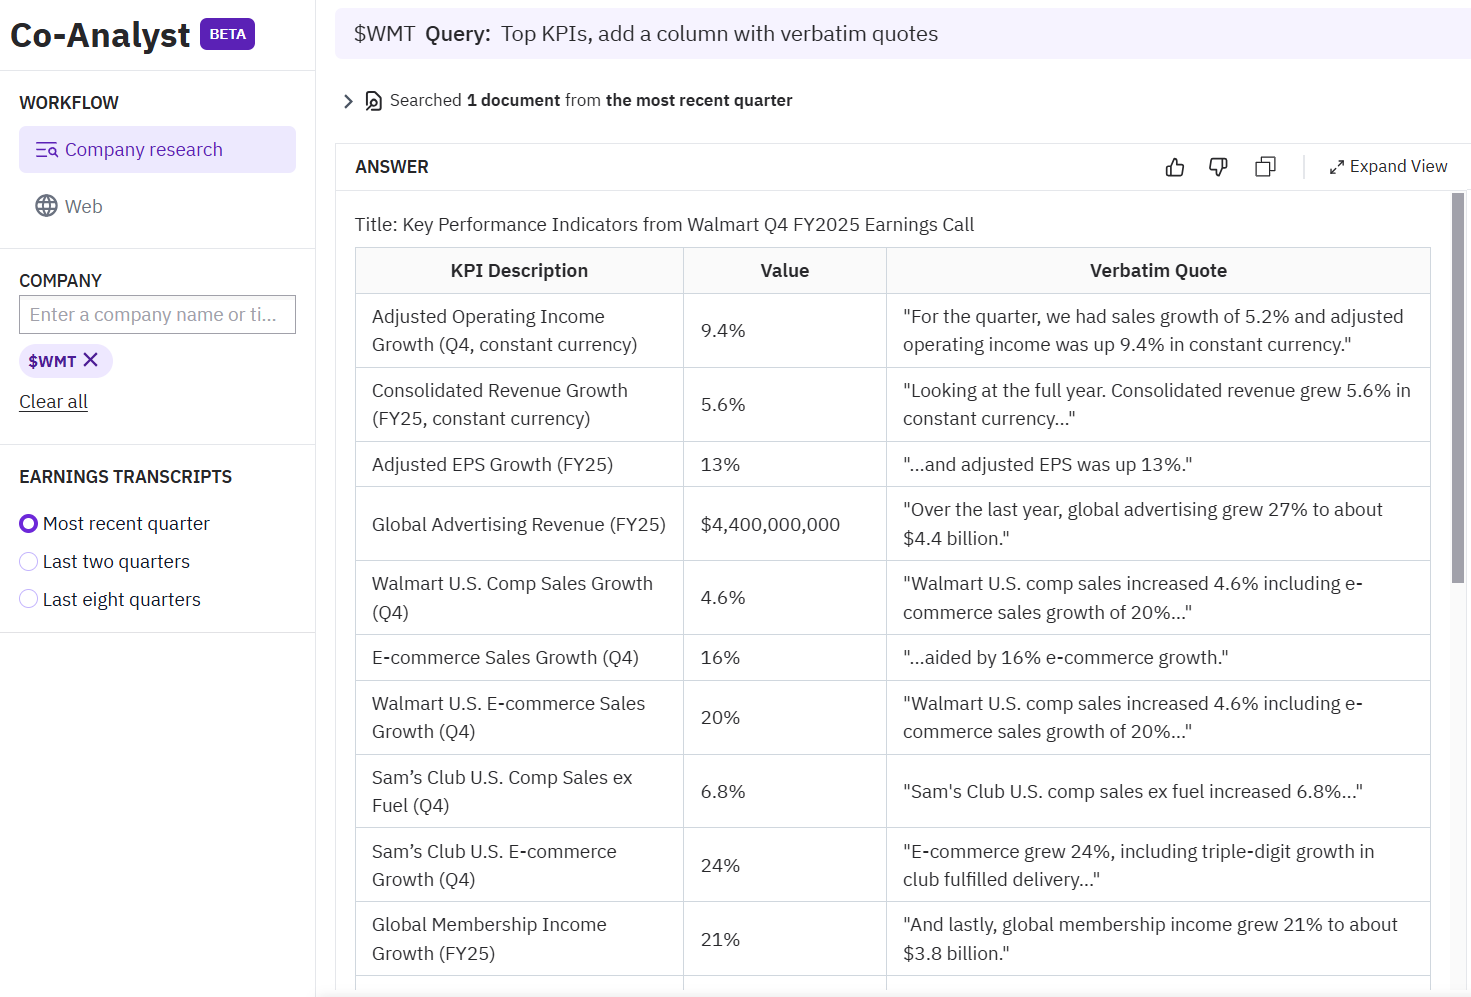
Task: Click the thumbs down icon
Action: coord(1218,167)
